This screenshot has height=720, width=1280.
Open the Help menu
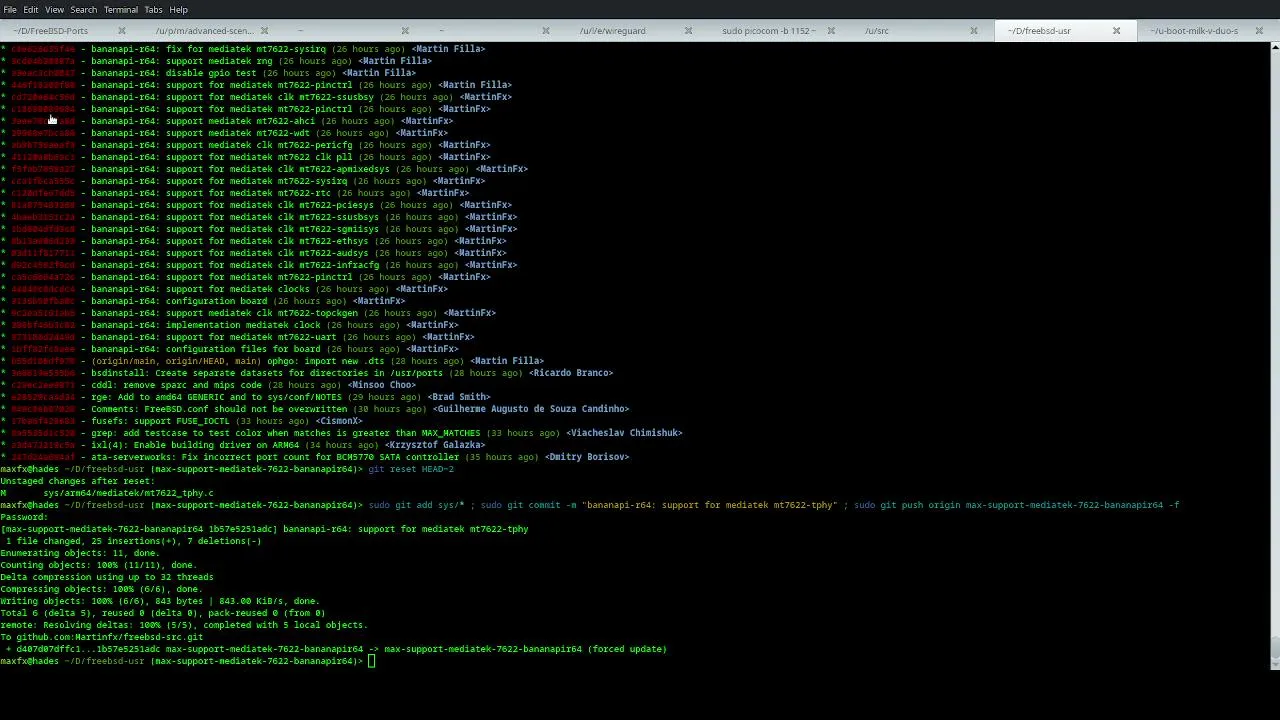(179, 10)
